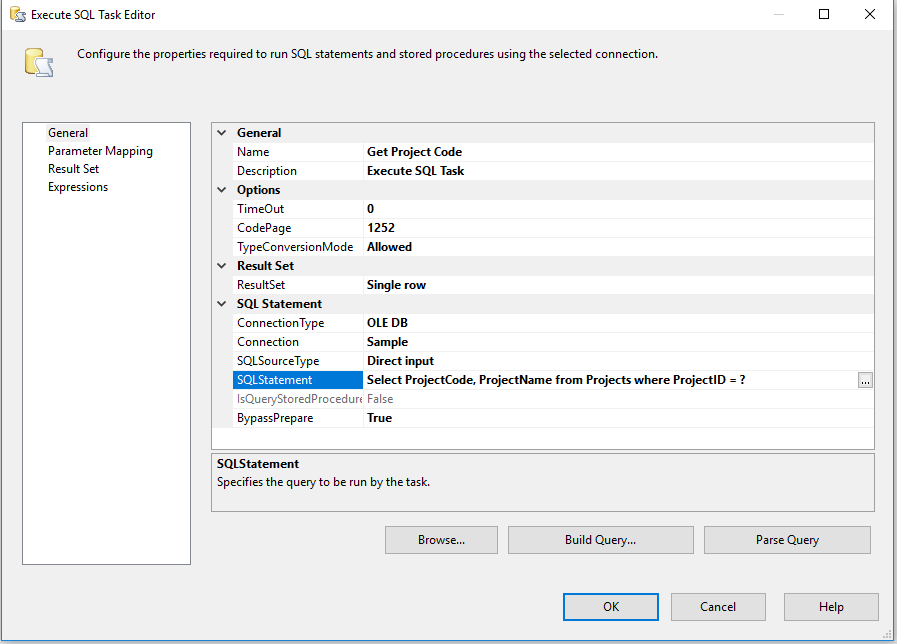Open the Browse dialog
Screen dimensions: 897x644
441,539
